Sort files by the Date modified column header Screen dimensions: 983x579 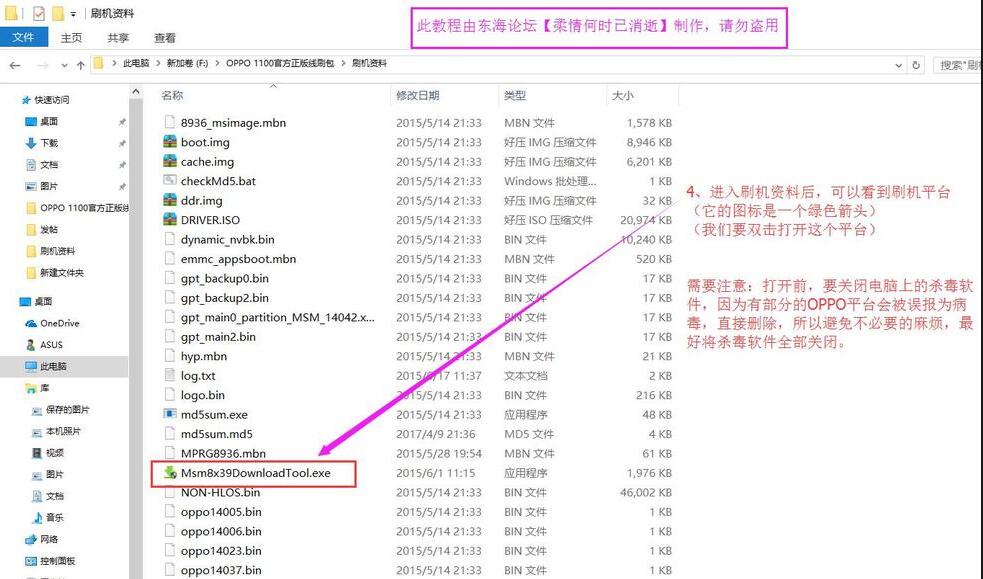[418, 95]
